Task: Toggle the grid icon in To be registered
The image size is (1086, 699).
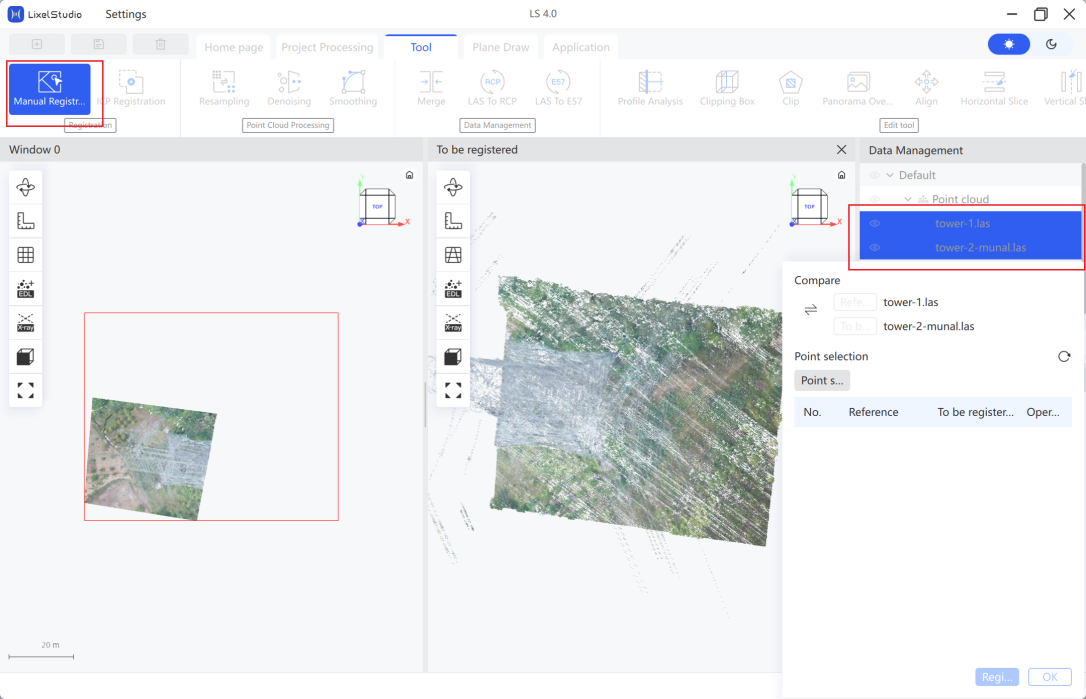Action: 453,255
